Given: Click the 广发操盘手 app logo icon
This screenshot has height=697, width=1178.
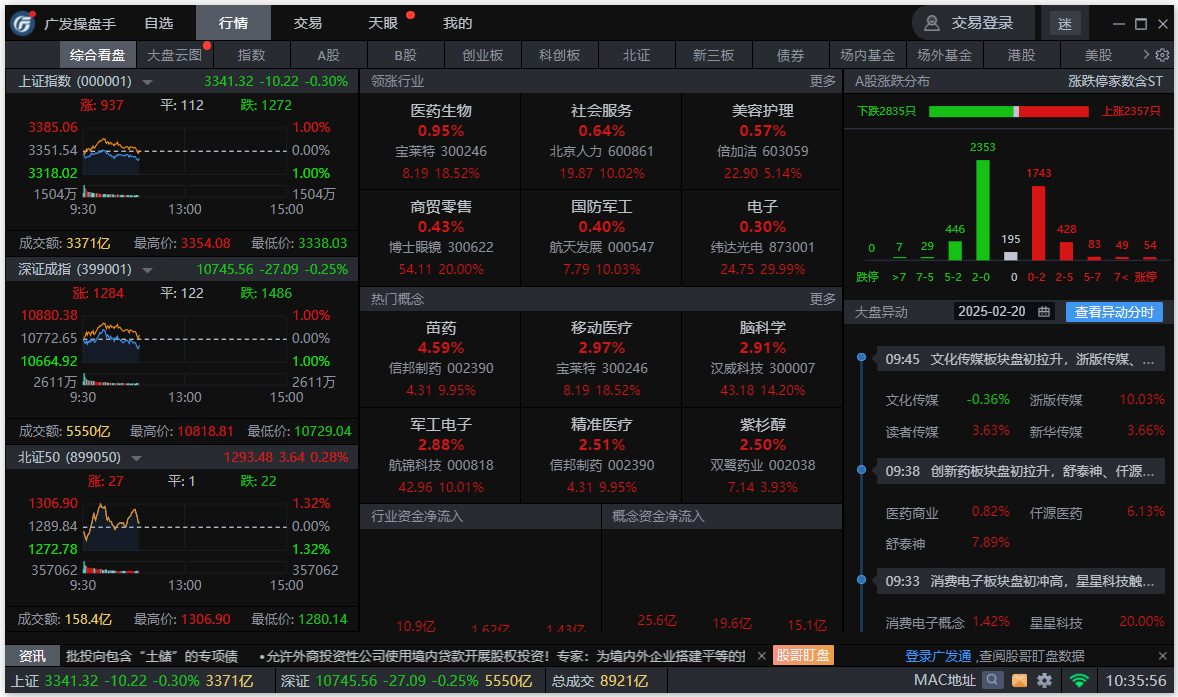Looking at the screenshot, I should (22, 22).
